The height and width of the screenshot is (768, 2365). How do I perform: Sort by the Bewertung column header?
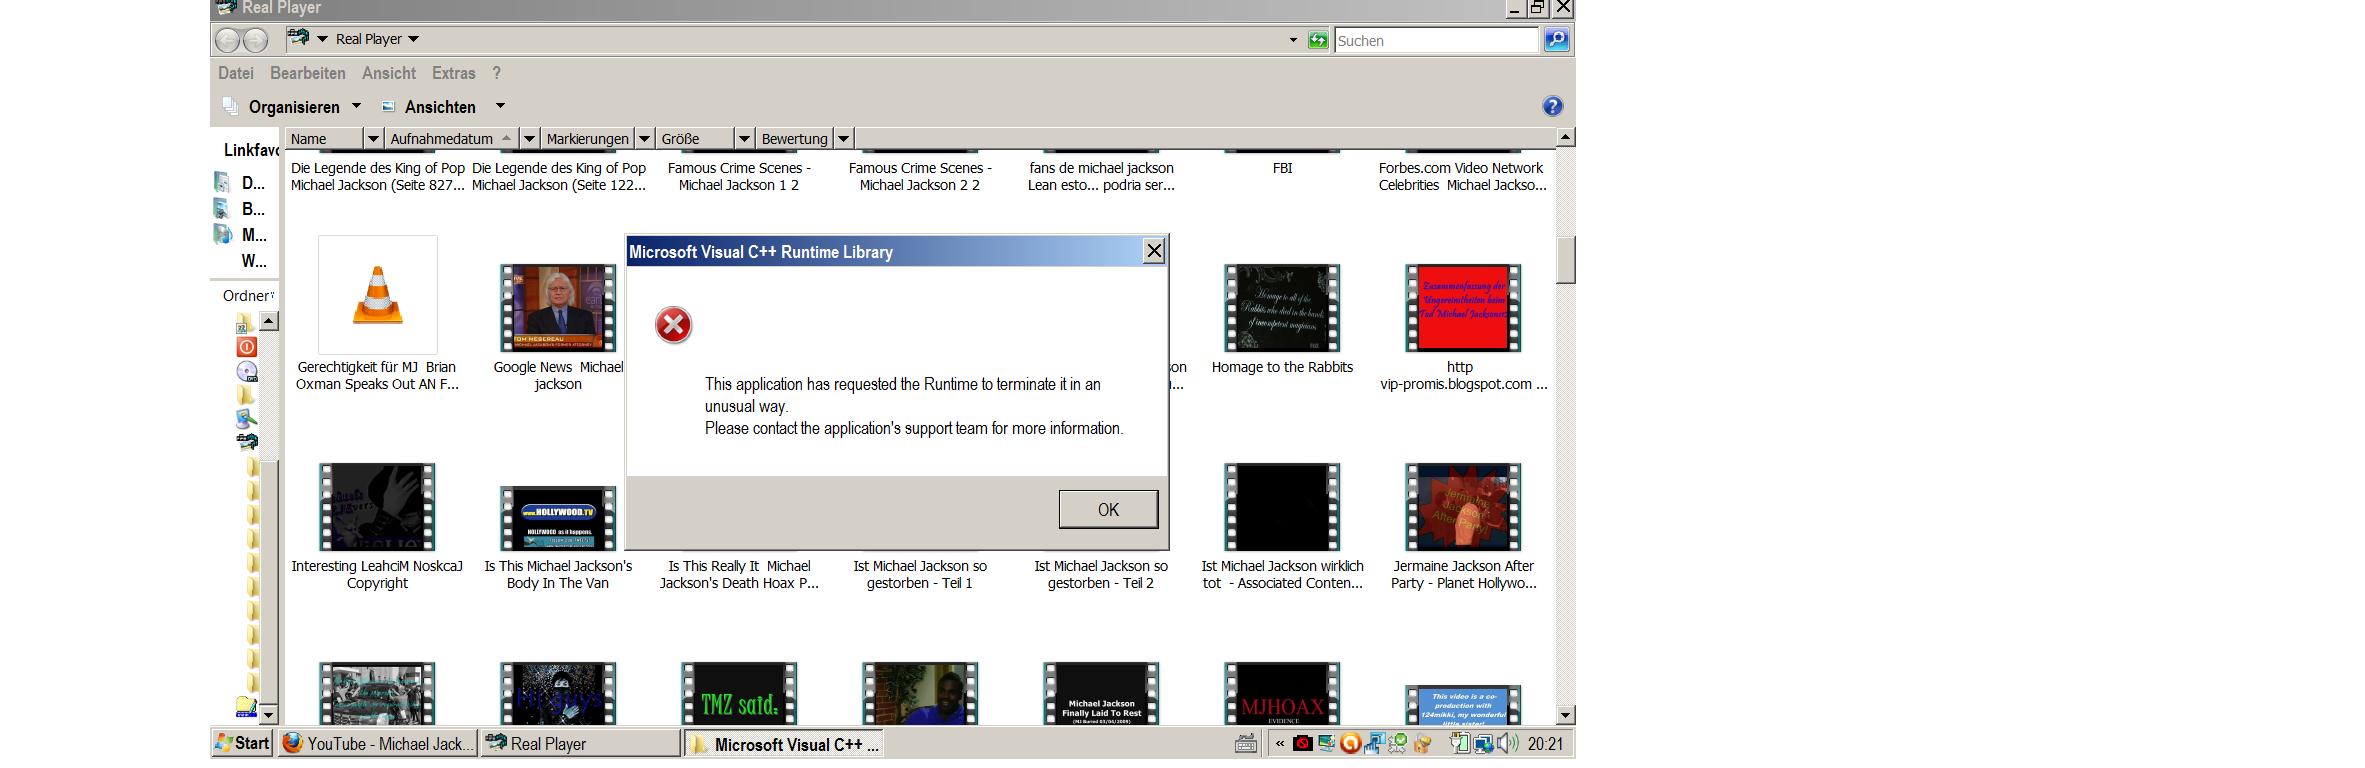point(794,139)
